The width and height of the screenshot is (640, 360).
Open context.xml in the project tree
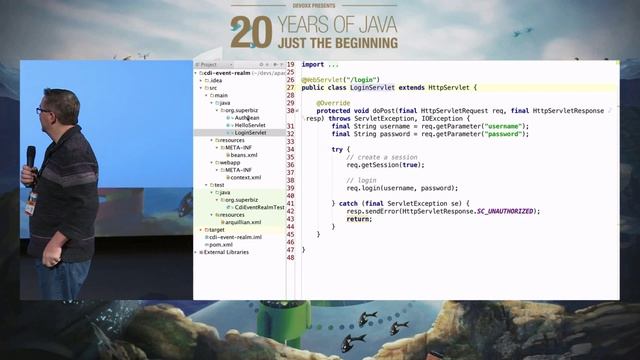point(245,178)
